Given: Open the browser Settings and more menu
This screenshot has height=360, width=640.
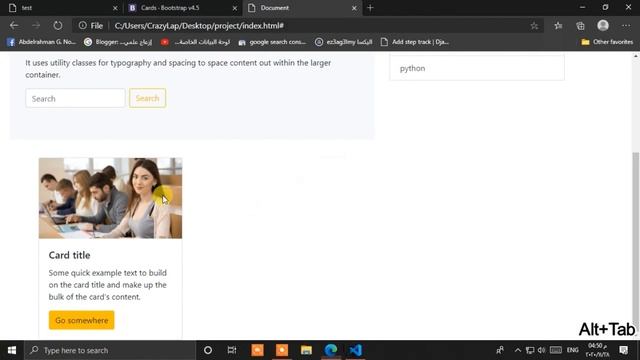Looking at the screenshot, I should tap(626, 26).
